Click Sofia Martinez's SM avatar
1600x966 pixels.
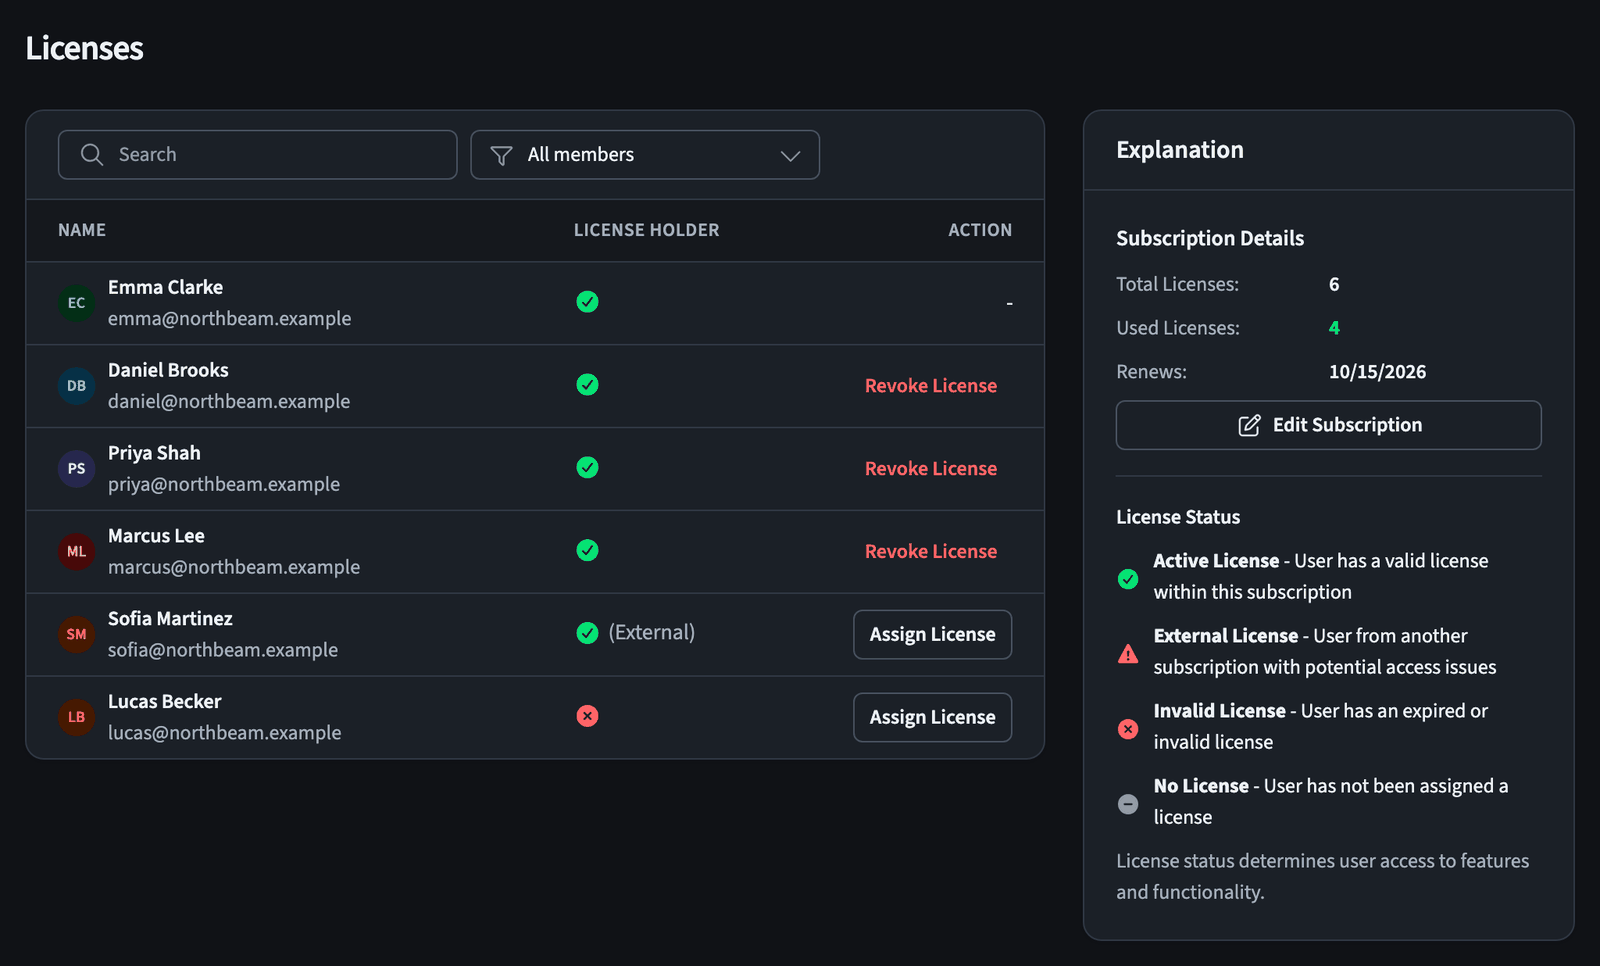click(x=77, y=635)
